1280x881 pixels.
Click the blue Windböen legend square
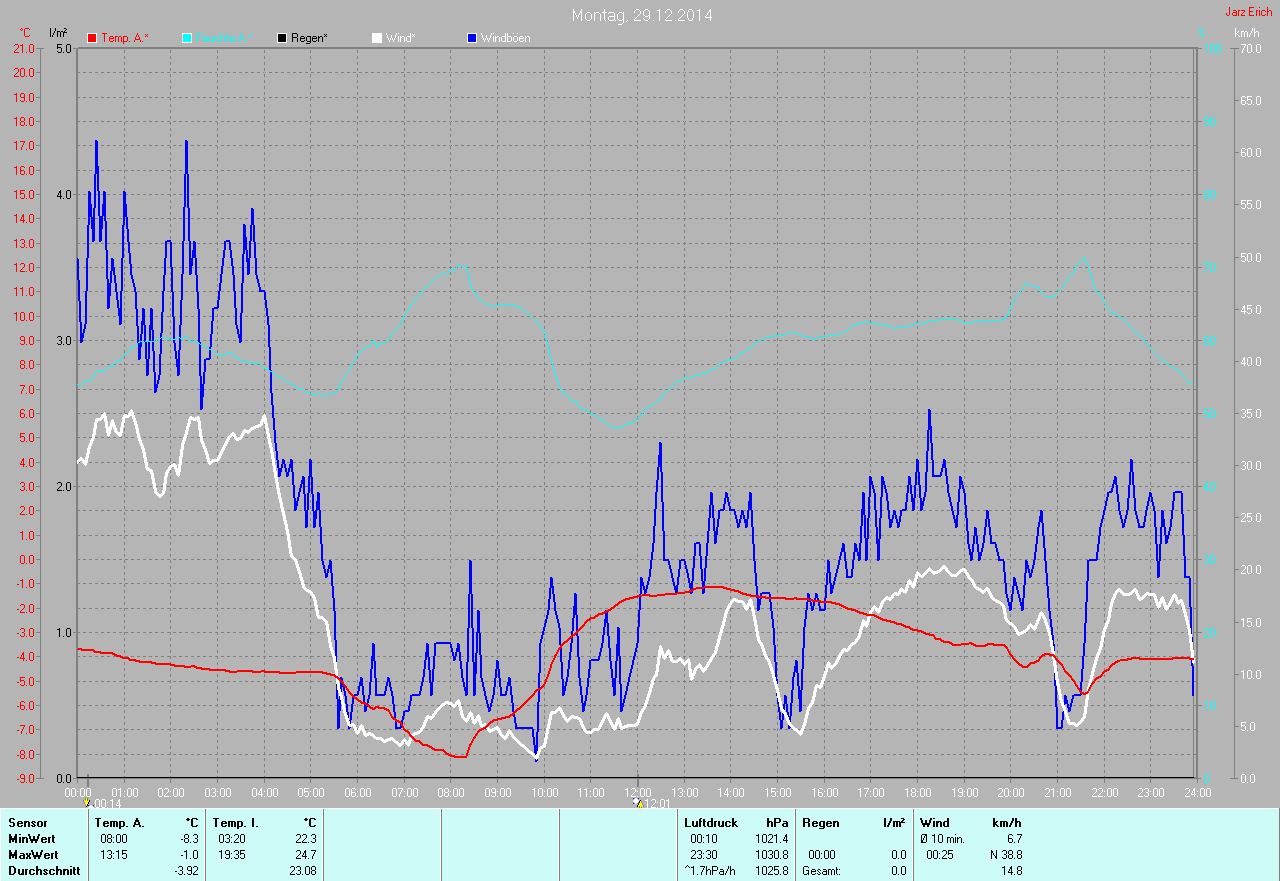[472, 38]
